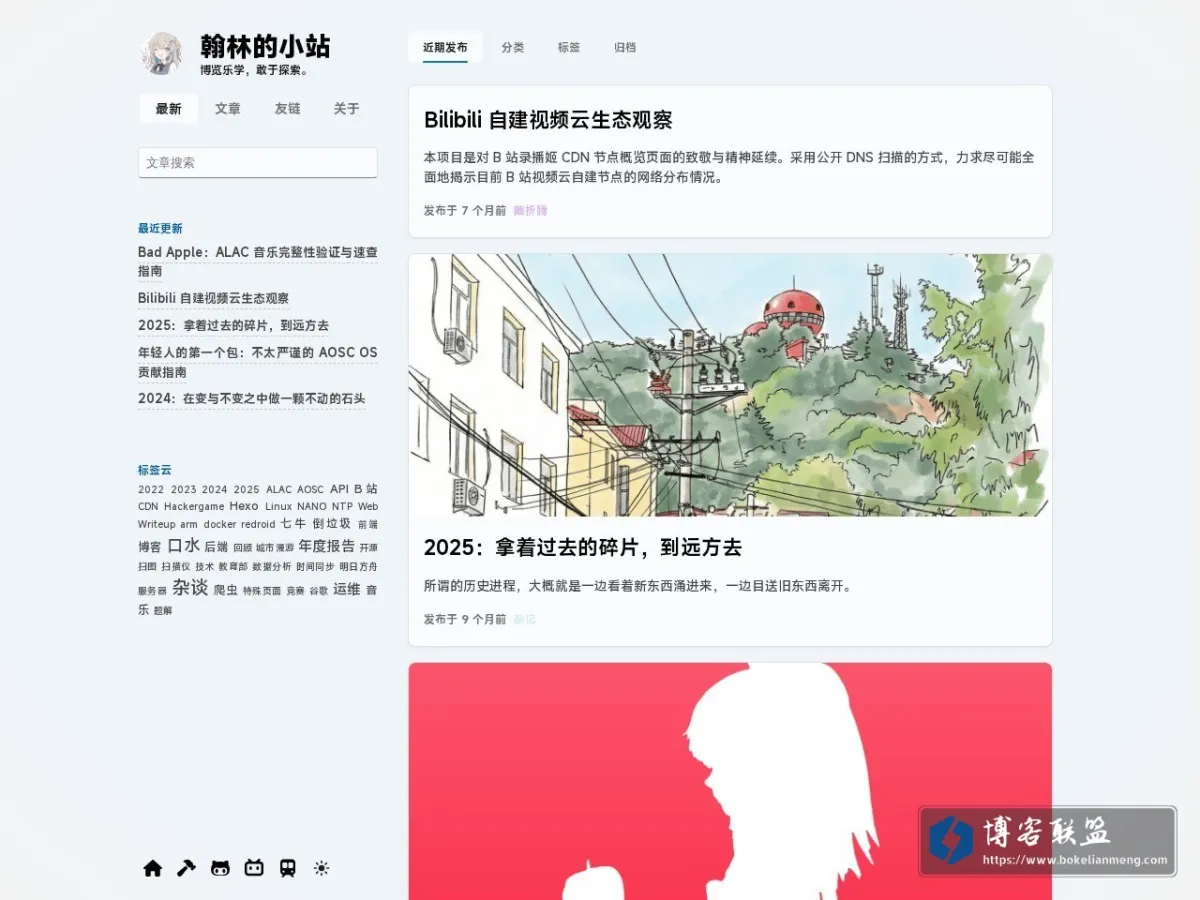Open the GitHub cat icon link
This screenshot has height=900, width=1200.
220,868
